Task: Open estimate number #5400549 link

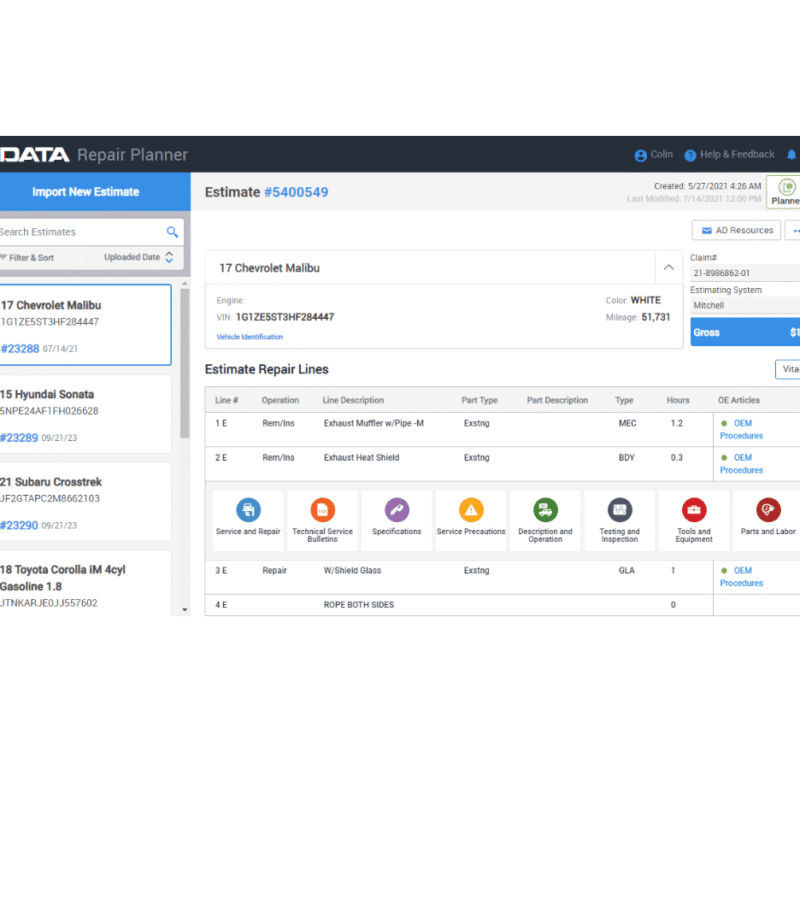Action: [296, 192]
